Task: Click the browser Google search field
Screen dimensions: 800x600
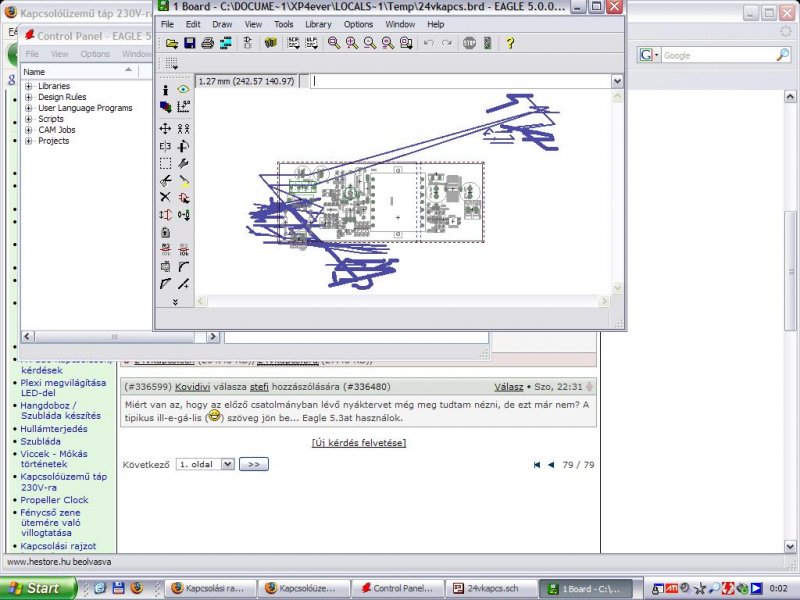Action: click(718, 56)
